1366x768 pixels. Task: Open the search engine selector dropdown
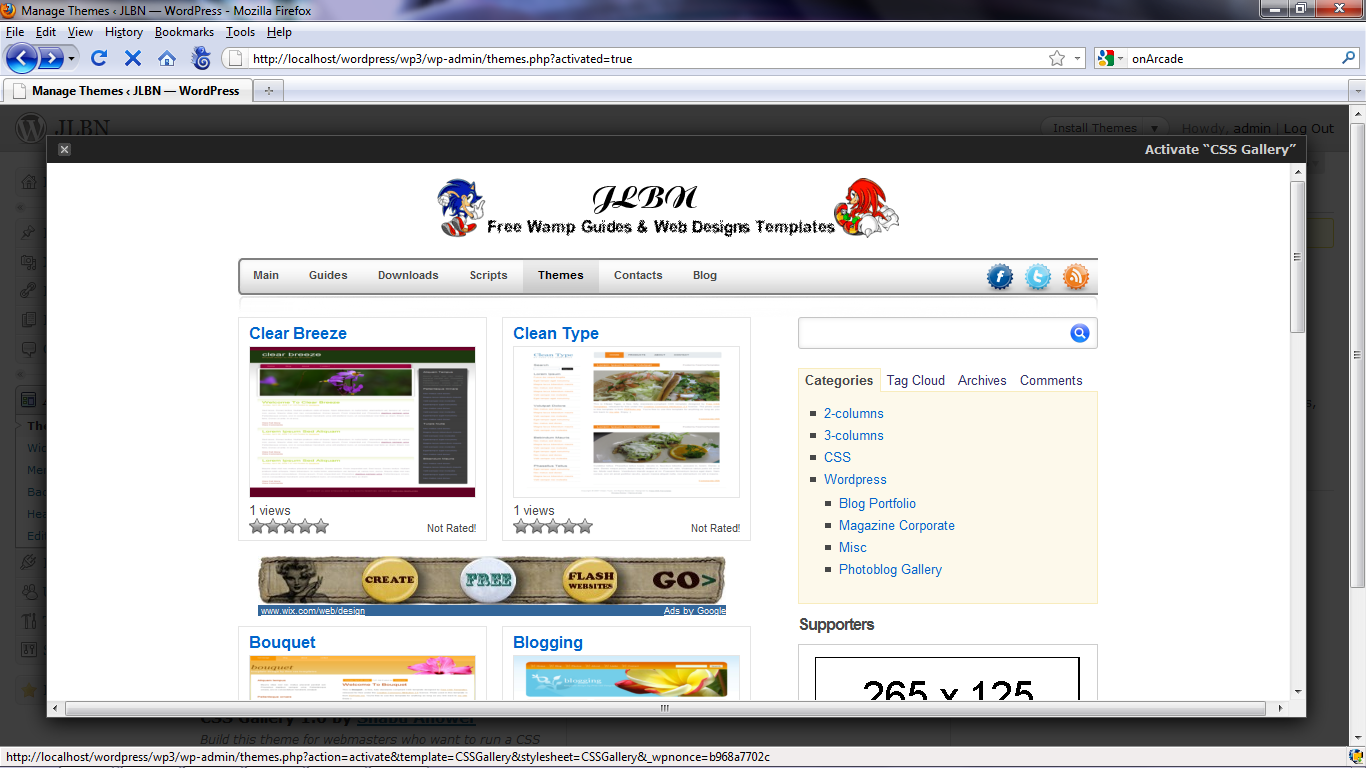click(x=1110, y=59)
